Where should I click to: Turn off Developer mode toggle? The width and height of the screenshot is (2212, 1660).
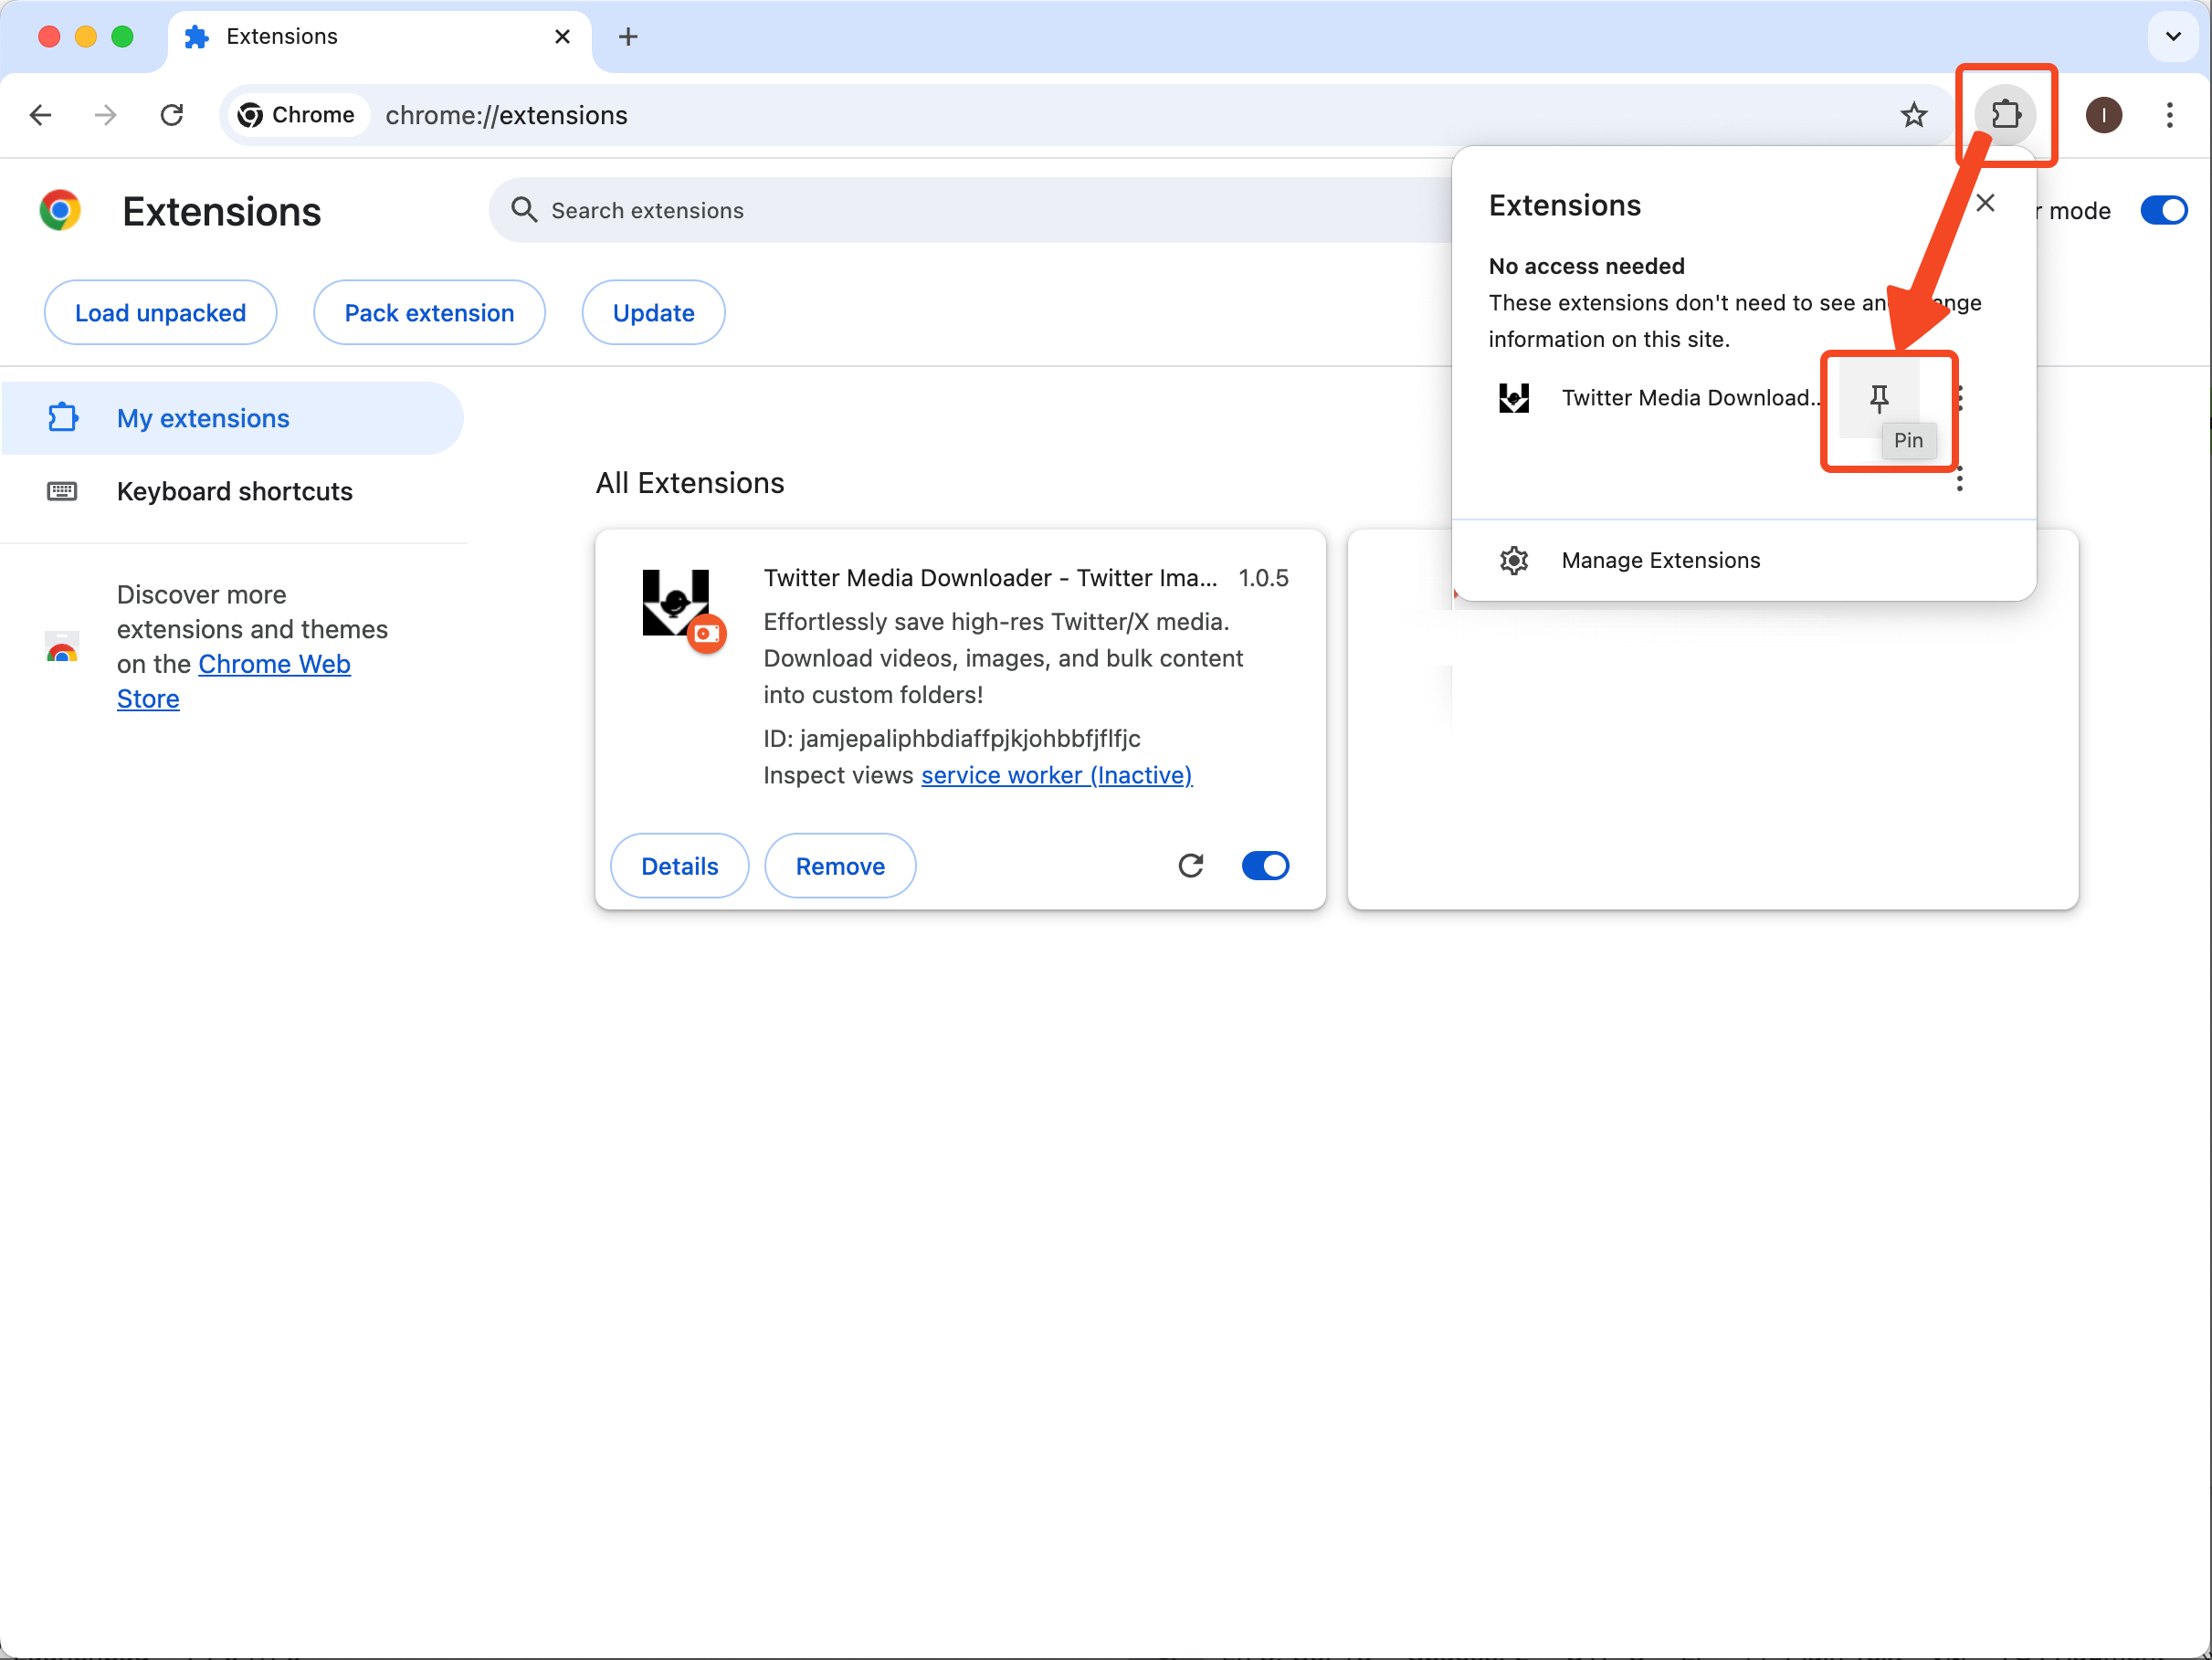point(2163,210)
